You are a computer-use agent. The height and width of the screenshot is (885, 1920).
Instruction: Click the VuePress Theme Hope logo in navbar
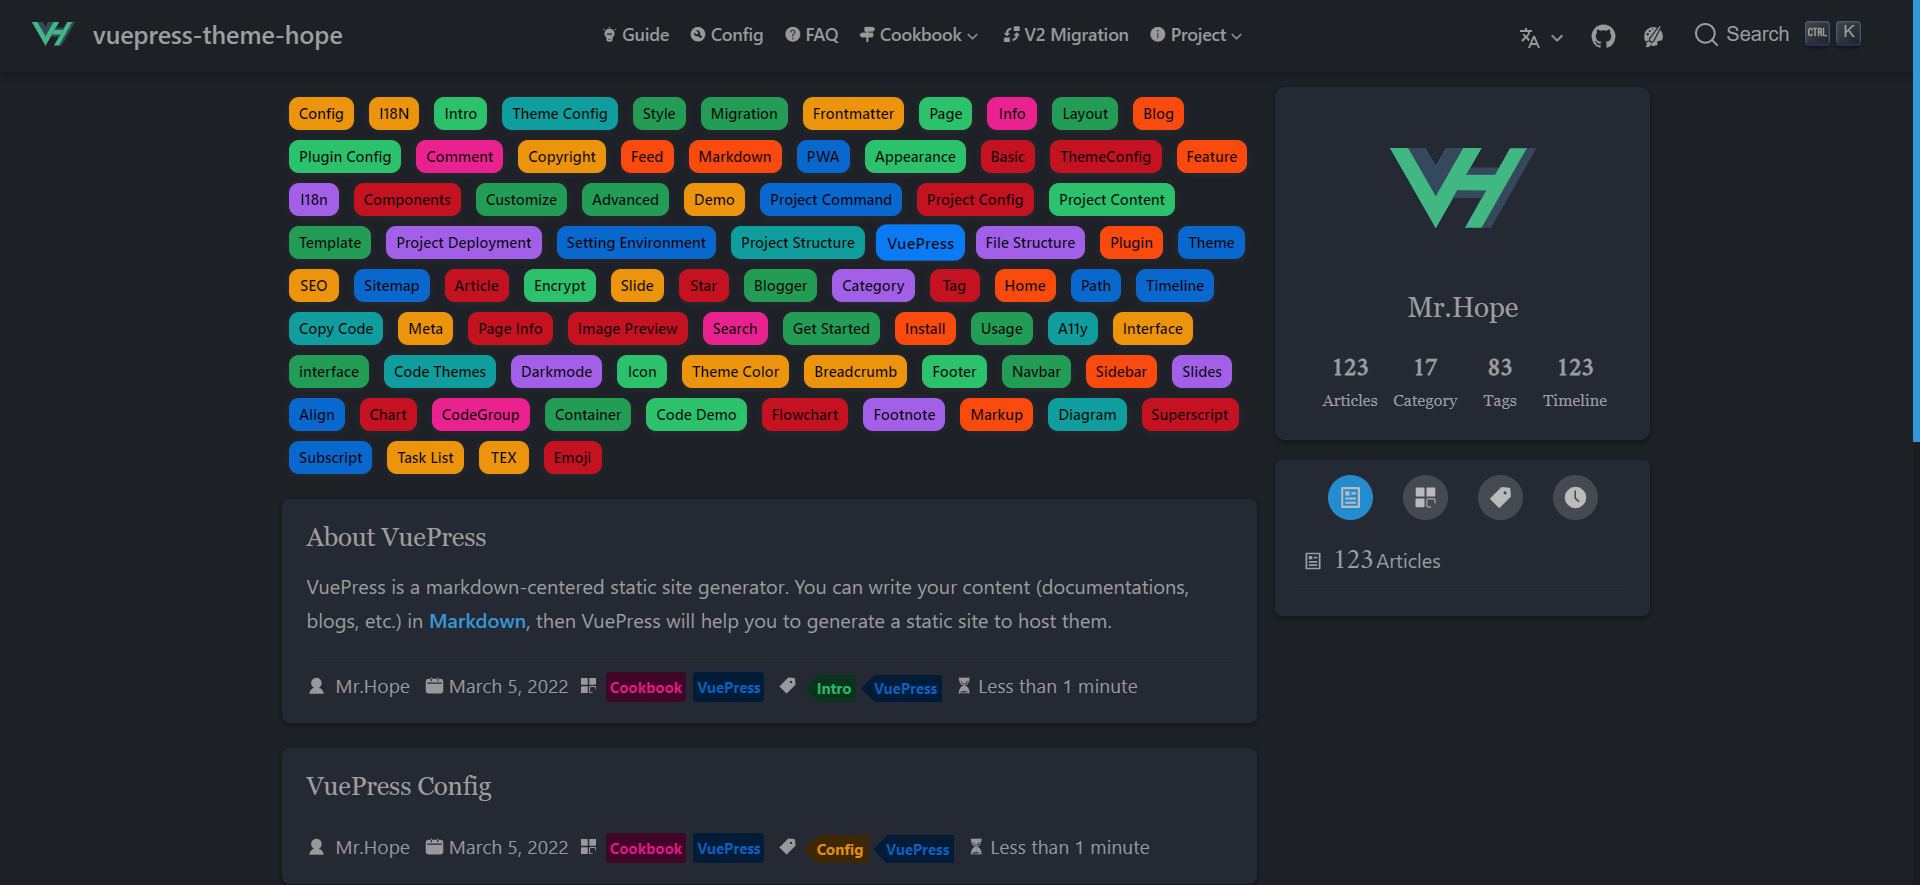[52, 35]
